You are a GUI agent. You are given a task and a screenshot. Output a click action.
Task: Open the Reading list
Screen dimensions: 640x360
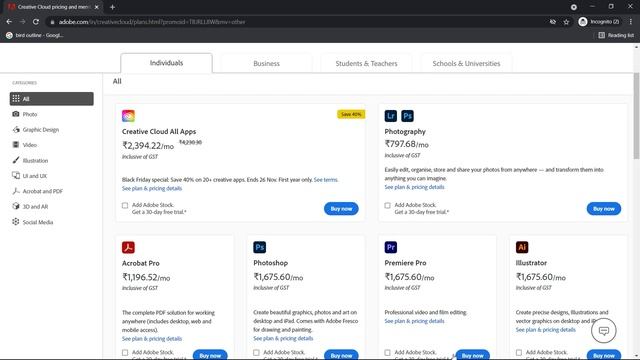point(616,36)
